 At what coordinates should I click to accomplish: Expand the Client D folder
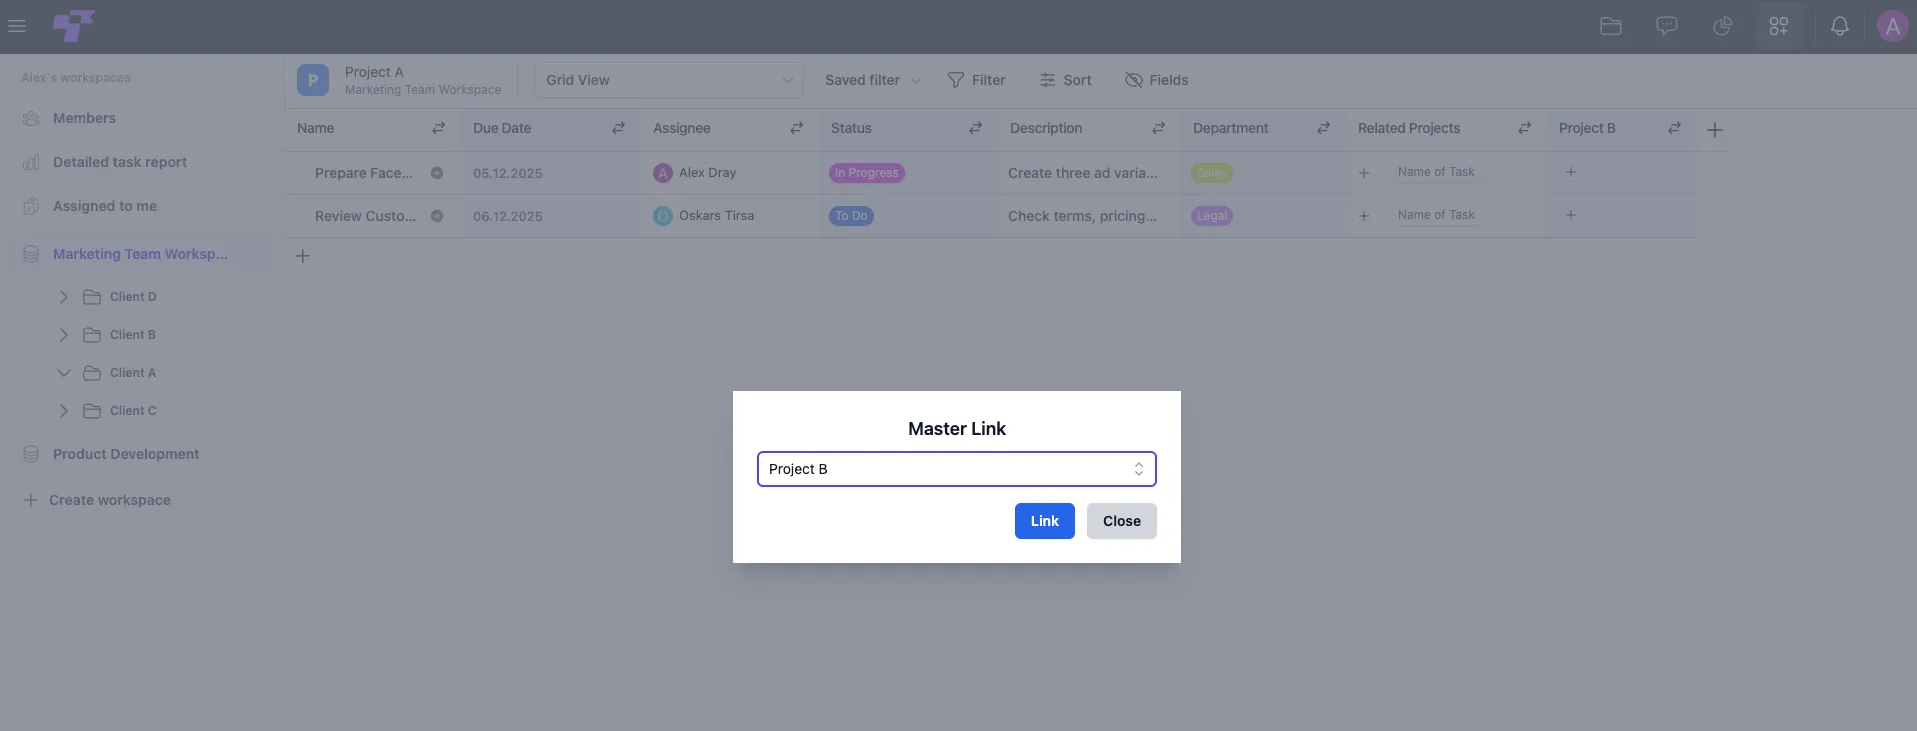coord(64,297)
